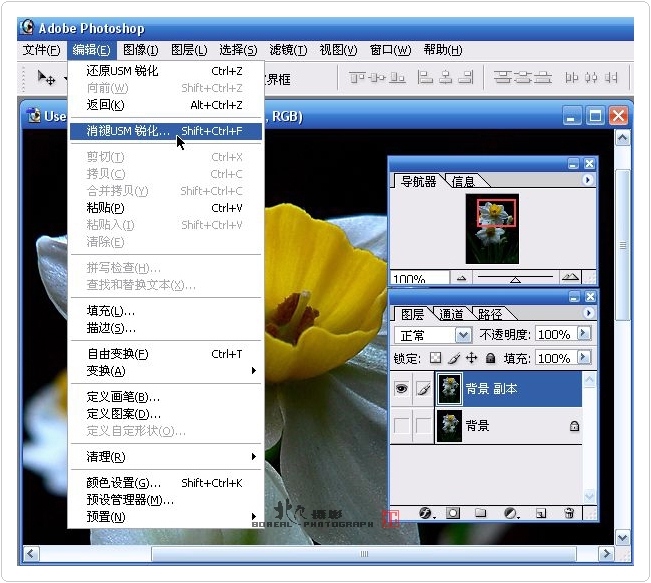Viewport: 651px width, 583px height.
Task: Click the distribute top edges icon
Action: pyautogui.click(x=502, y=78)
